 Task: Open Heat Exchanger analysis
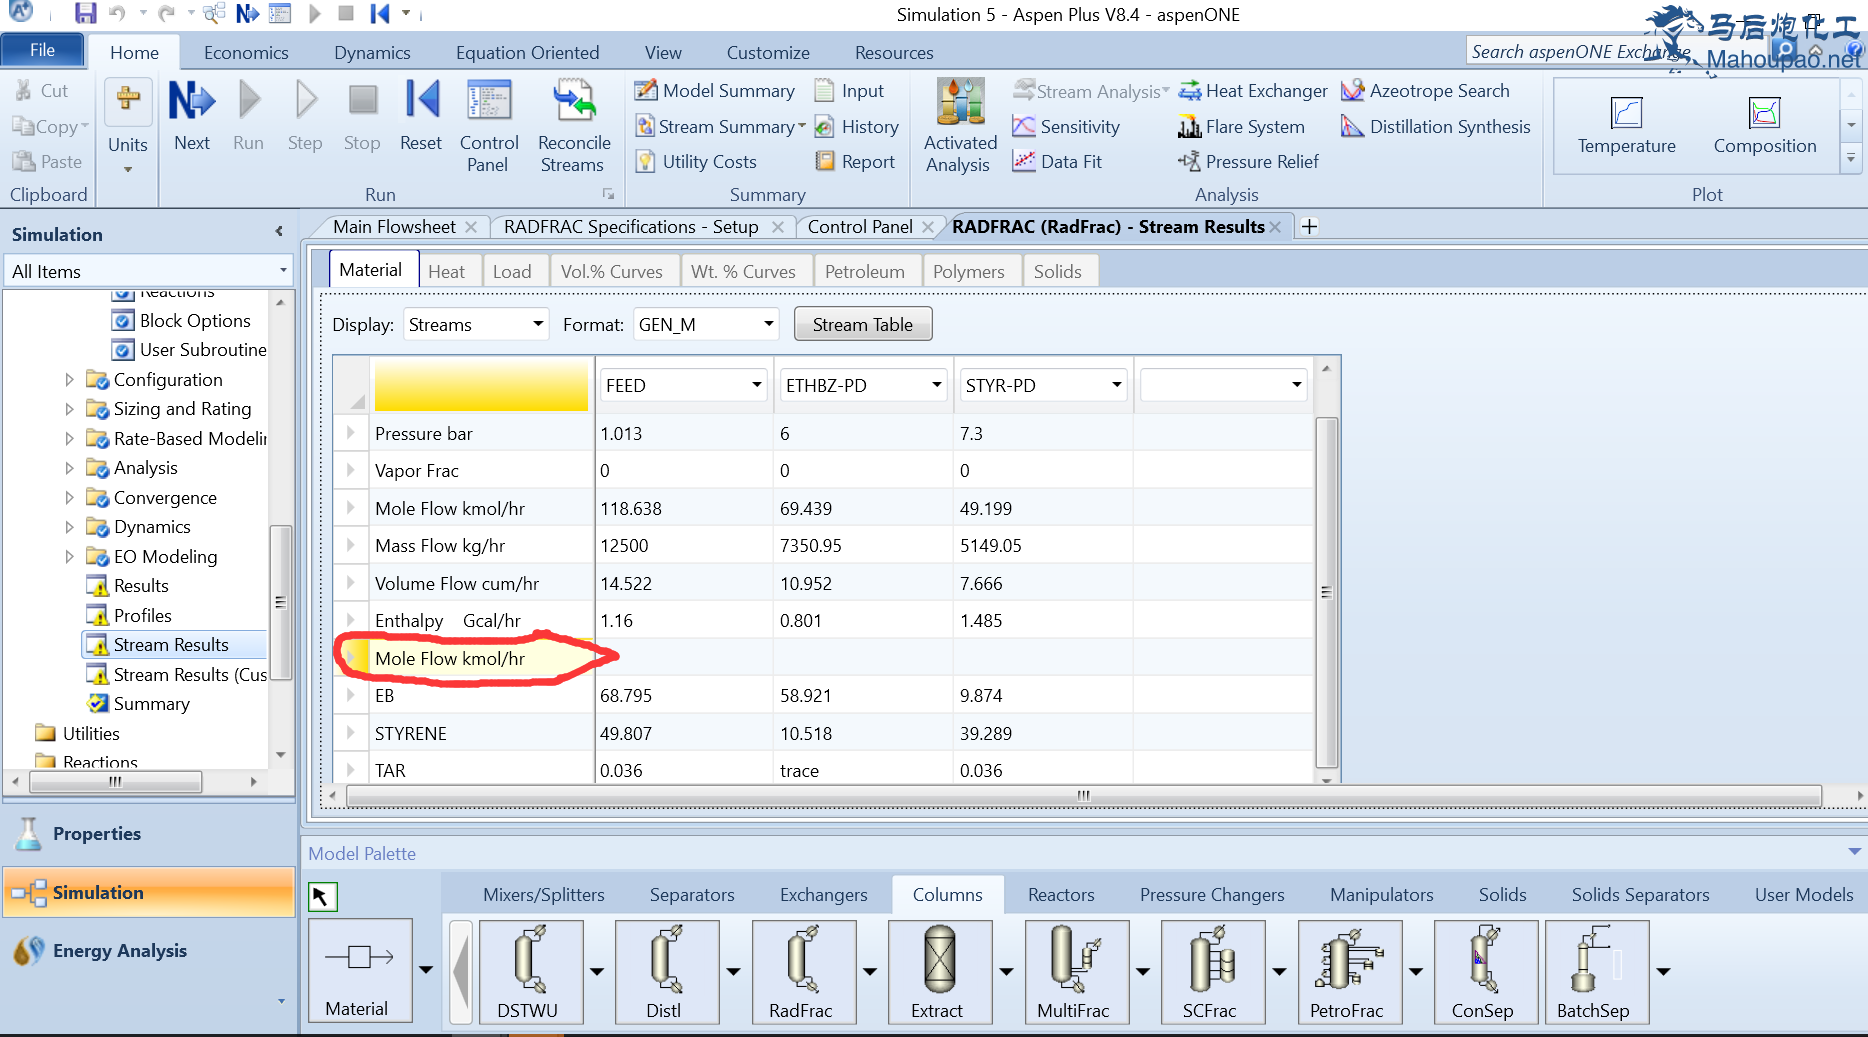(1253, 91)
